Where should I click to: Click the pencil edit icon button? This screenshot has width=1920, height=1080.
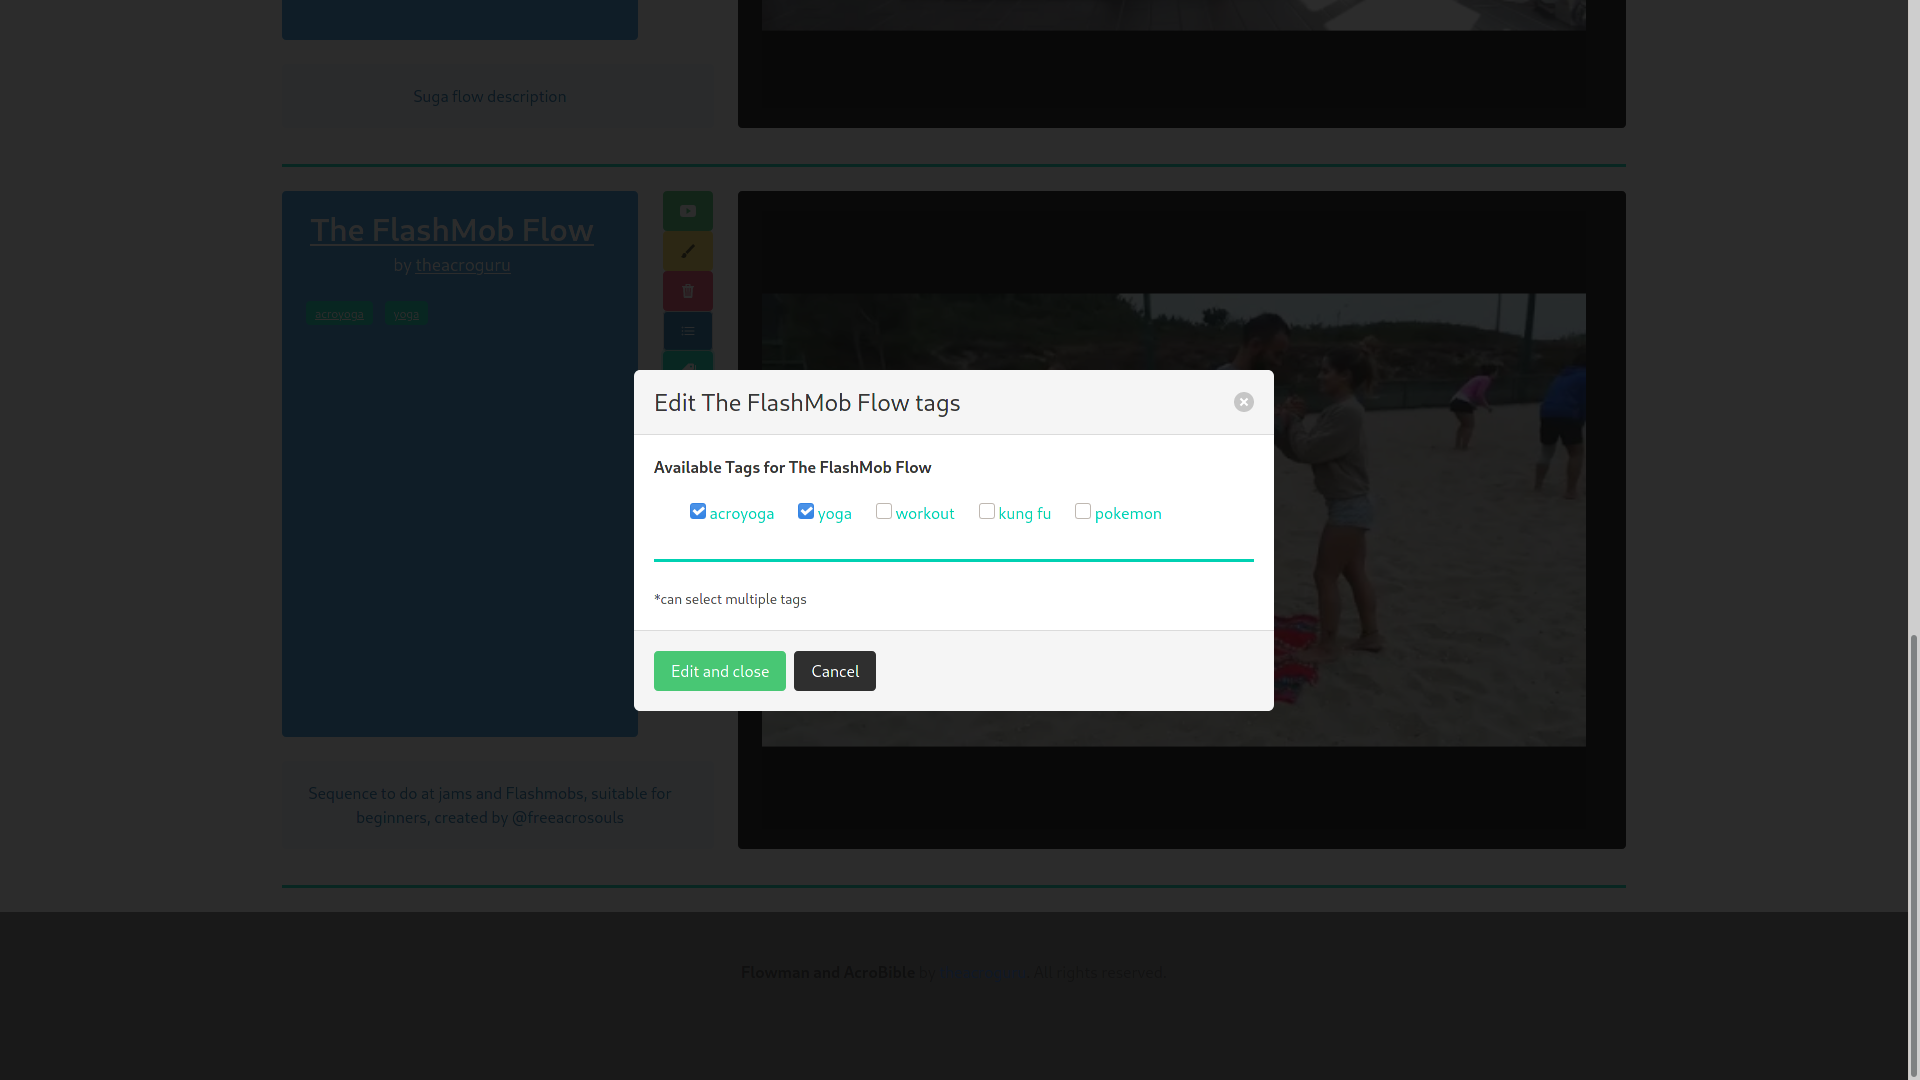click(x=687, y=251)
